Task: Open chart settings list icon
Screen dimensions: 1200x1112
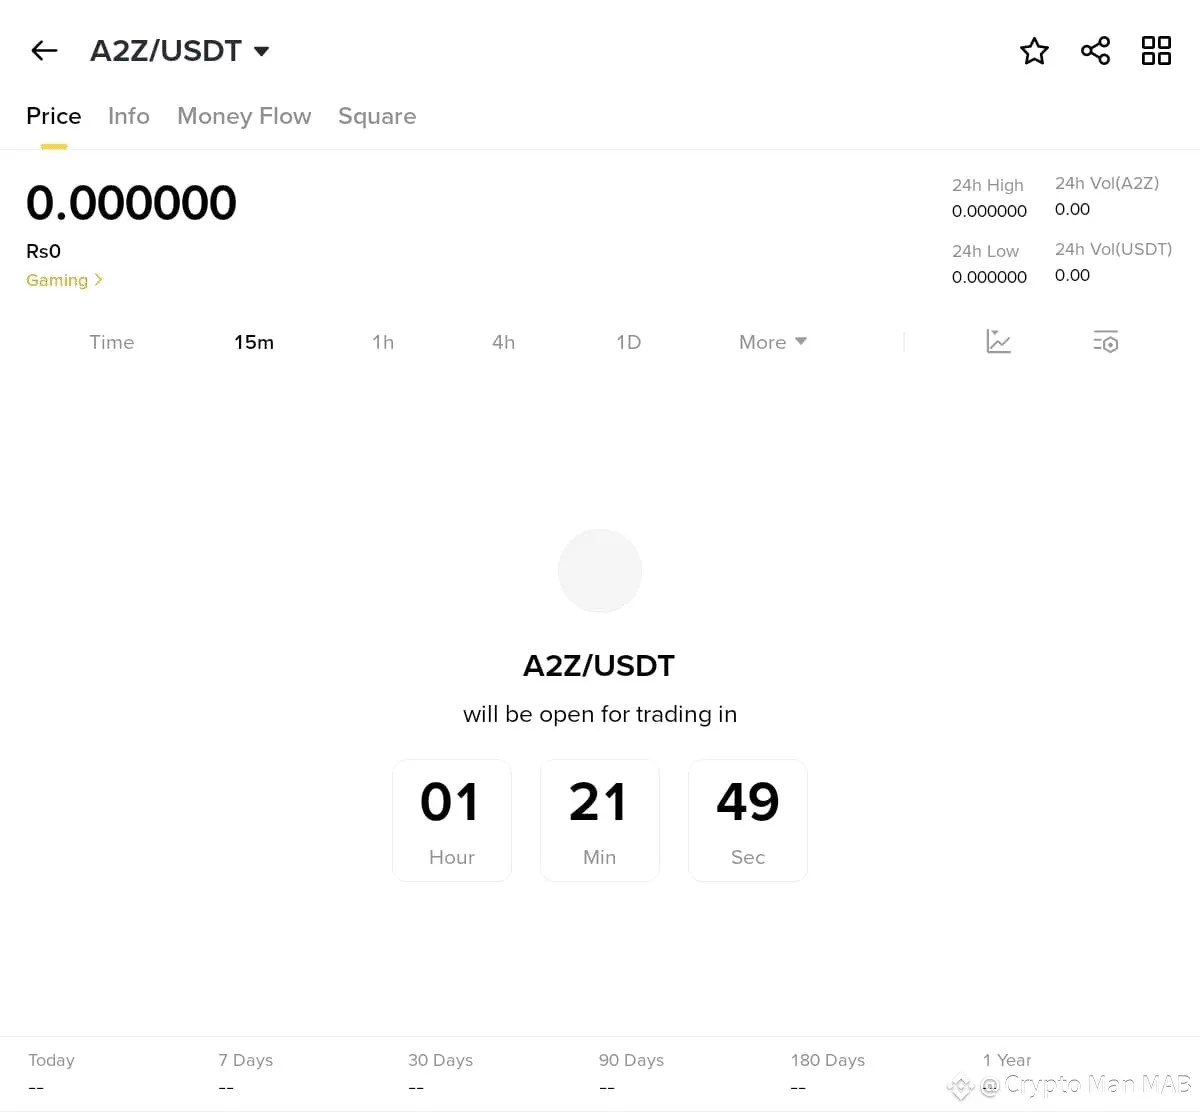Action: [1105, 342]
